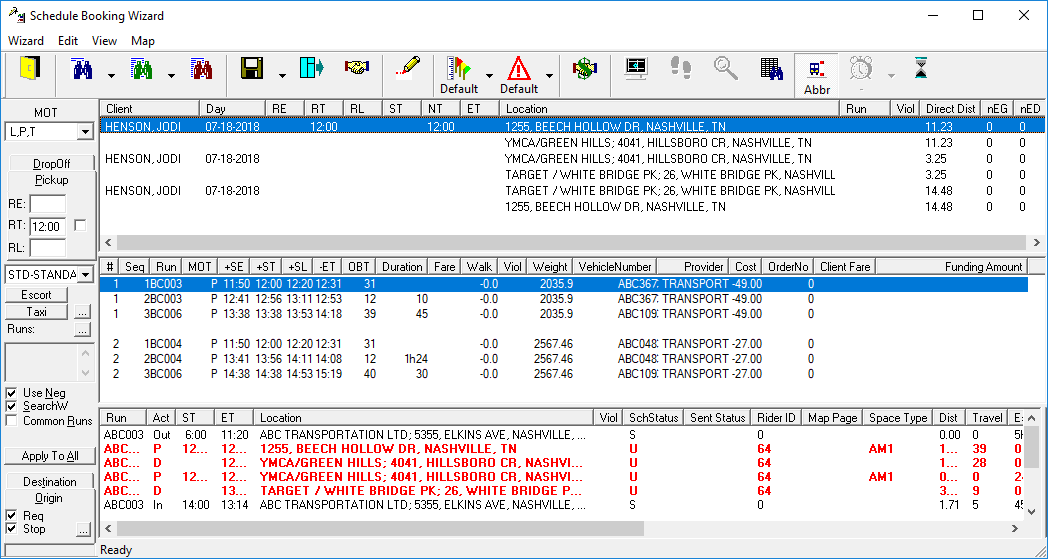Image resolution: width=1048 pixels, height=559 pixels.
Task: Click the hourglass icon in toolbar
Action: [921, 68]
